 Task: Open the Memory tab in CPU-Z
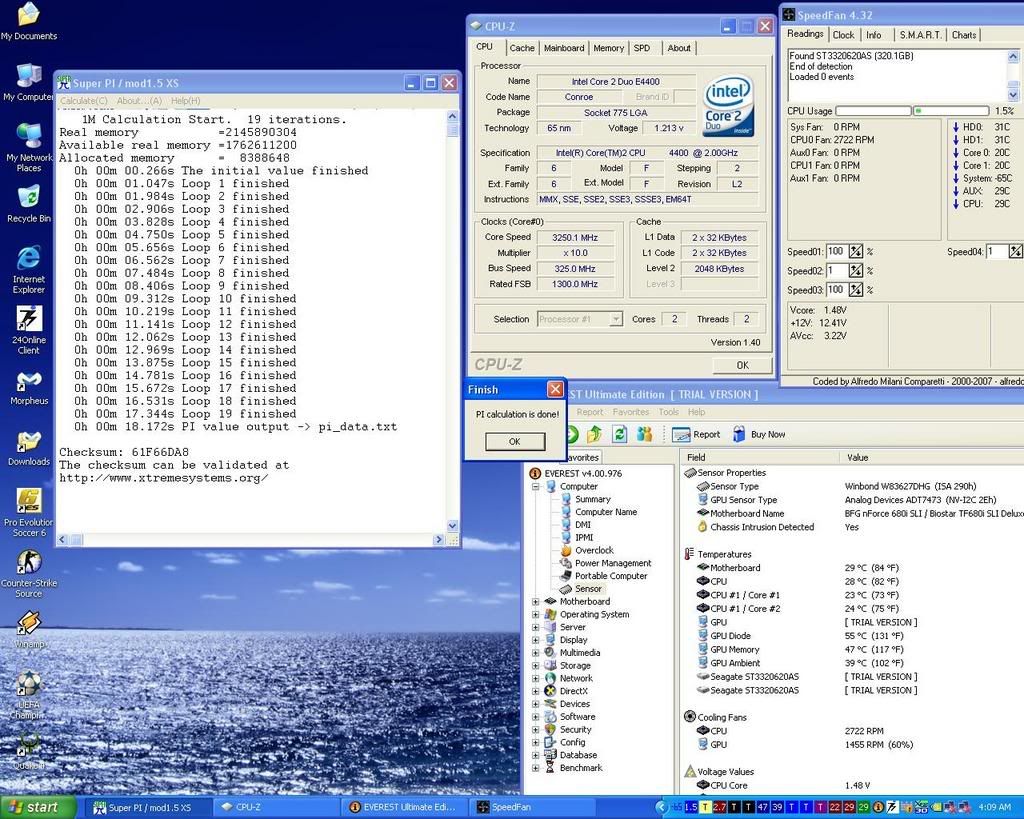coord(608,48)
